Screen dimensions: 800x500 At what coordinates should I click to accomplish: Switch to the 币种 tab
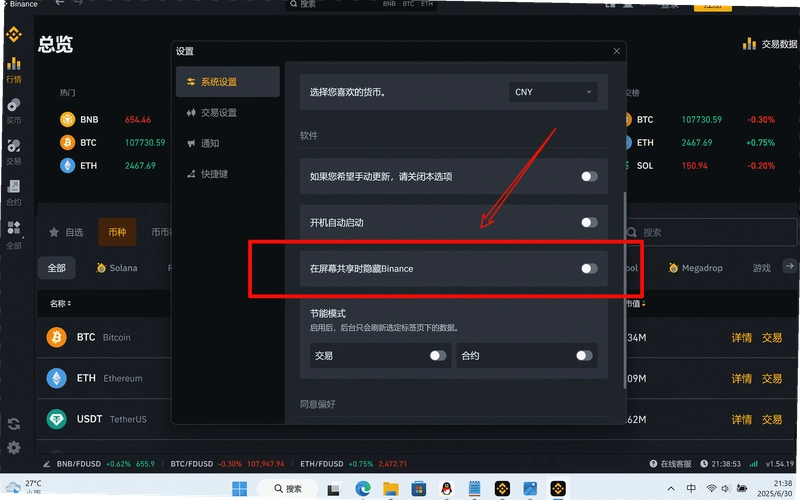coord(117,232)
